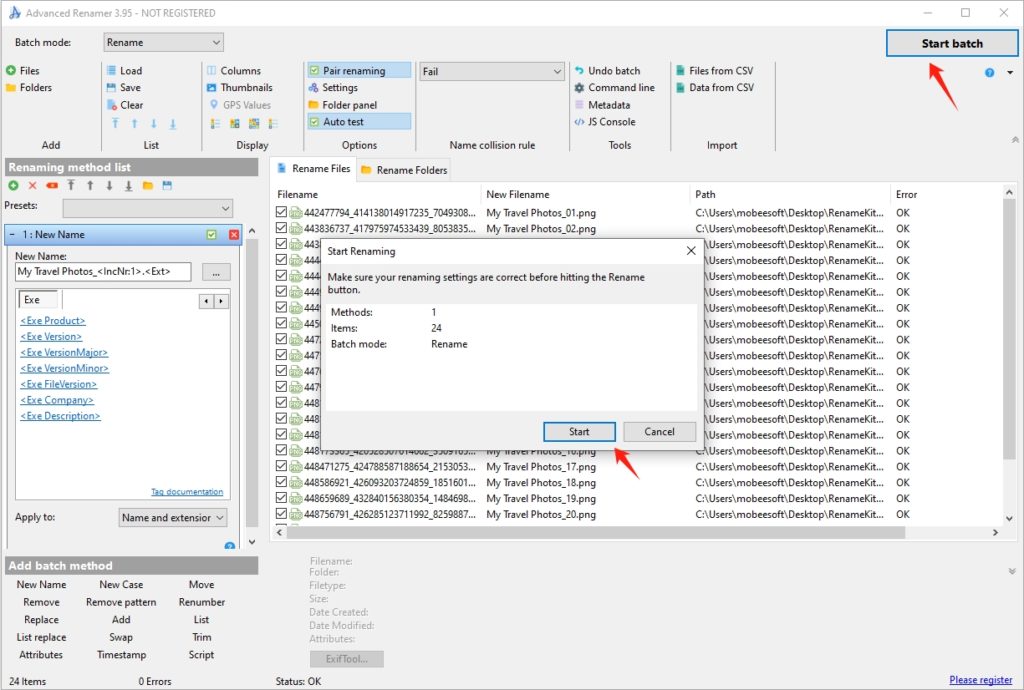Select the Thumbnails display icon
This screenshot has width=1024, height=690.
click(238, 87)
